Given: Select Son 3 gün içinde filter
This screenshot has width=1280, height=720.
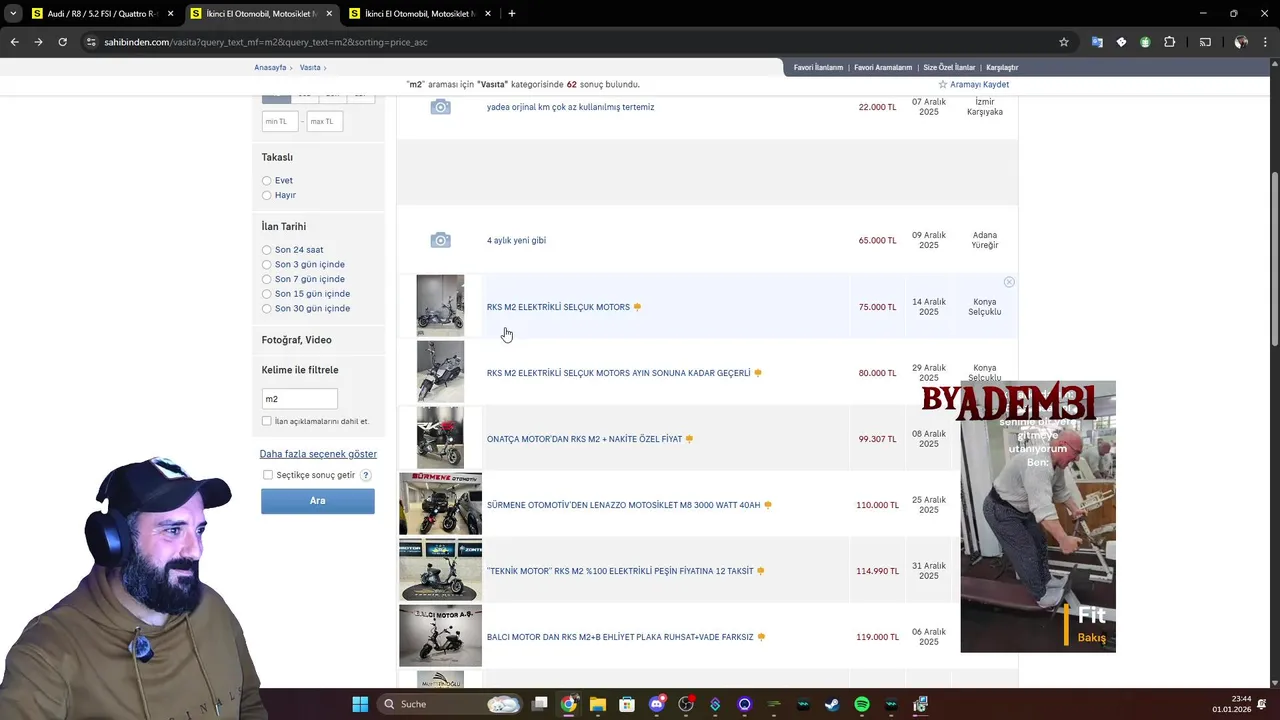Looking at the screenshot, I should [267, 265].
